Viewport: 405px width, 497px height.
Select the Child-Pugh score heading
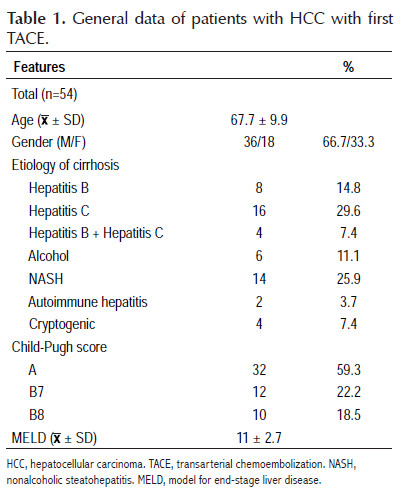pos(59,347)
